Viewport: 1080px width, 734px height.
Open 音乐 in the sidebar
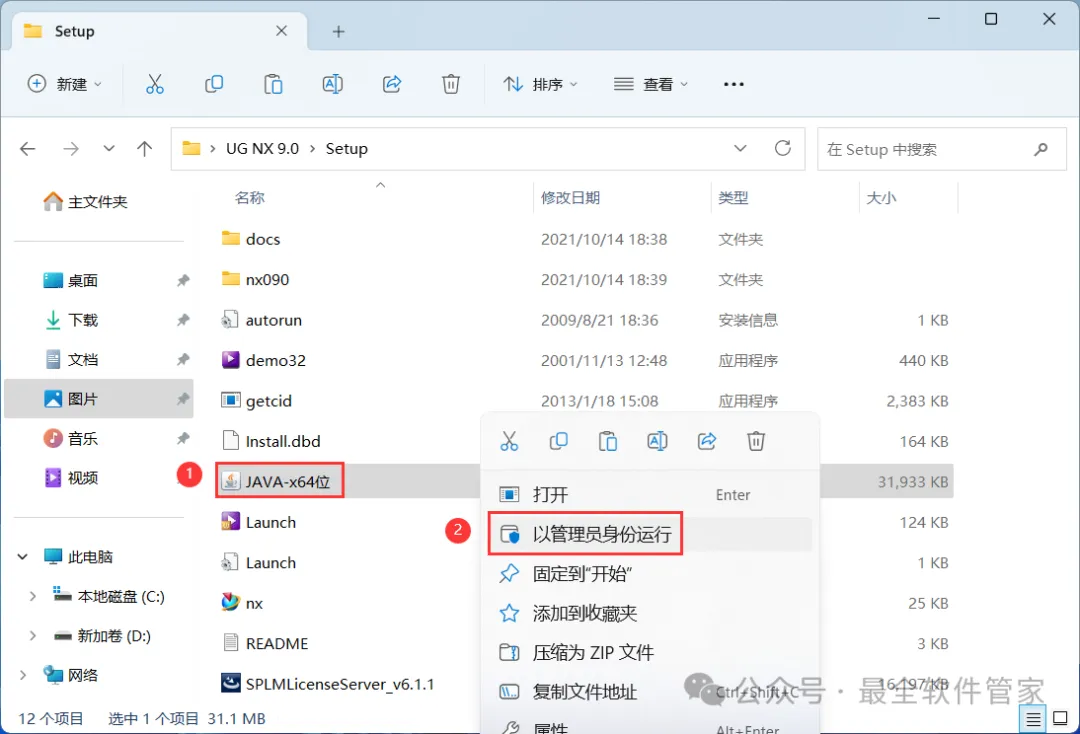click(x=71, y=438)
